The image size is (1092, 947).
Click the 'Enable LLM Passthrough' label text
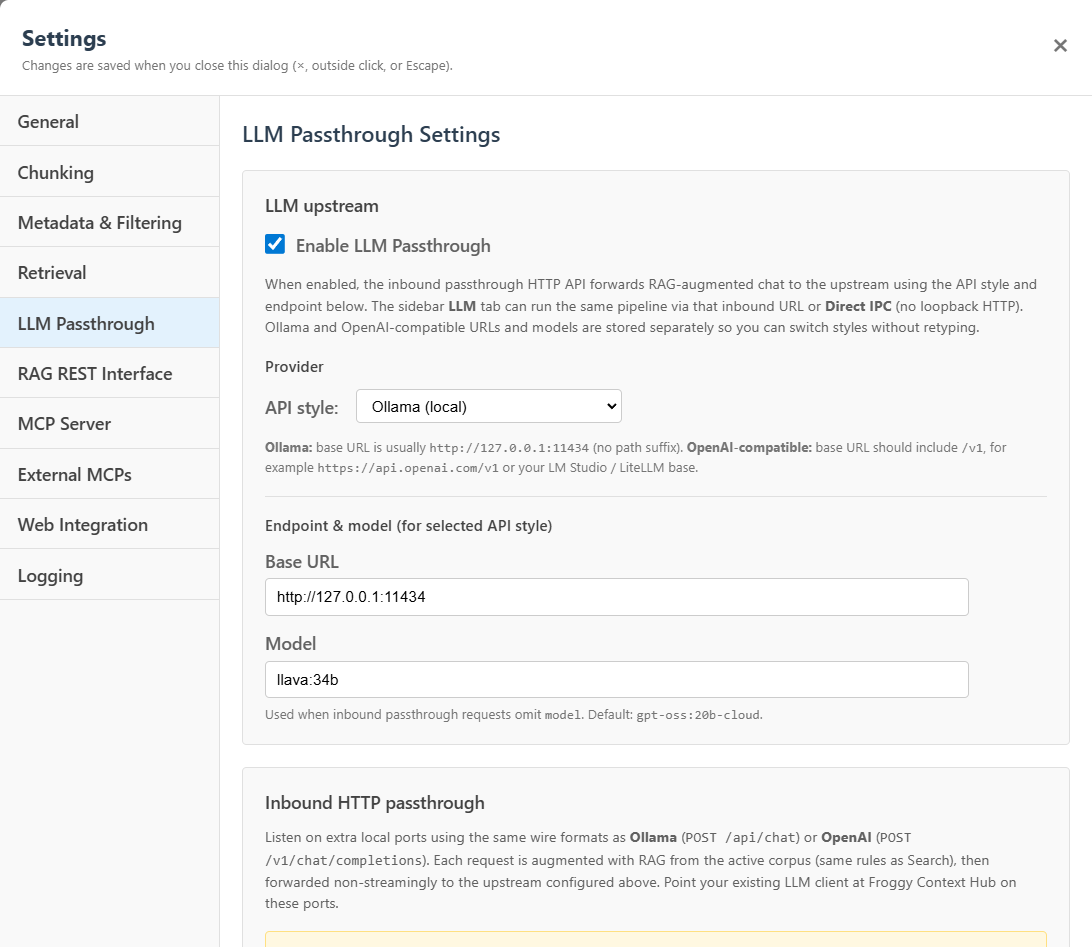tap(393, 246)
